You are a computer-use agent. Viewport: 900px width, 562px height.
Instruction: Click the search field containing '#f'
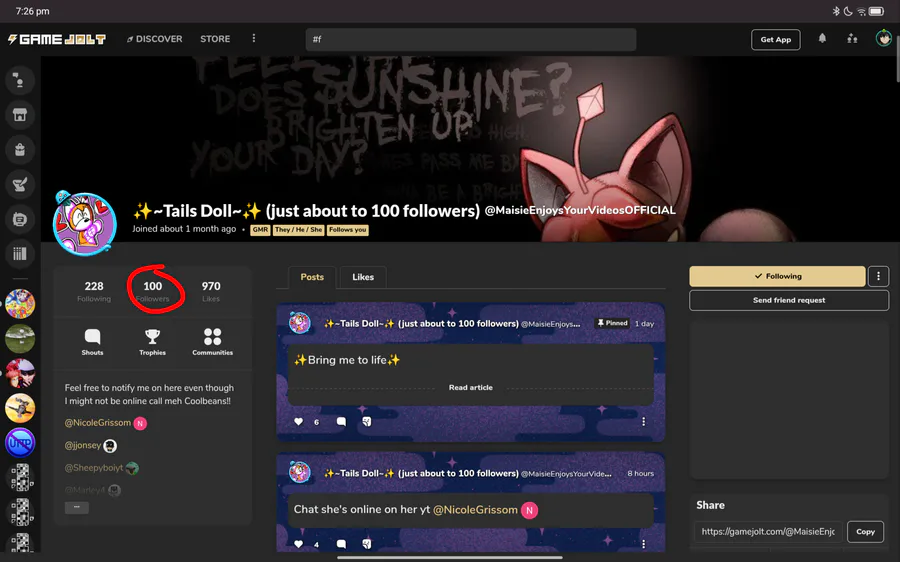pos(471,39)
